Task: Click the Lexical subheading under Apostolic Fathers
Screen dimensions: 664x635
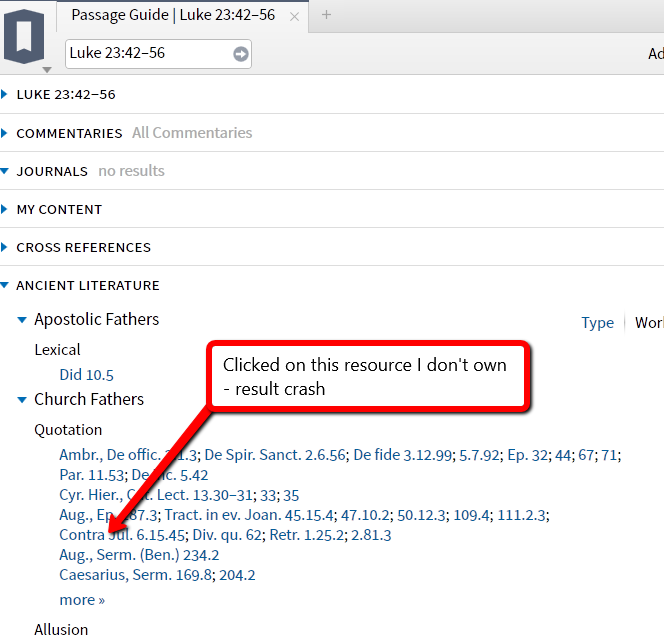Action: point(57,350)
